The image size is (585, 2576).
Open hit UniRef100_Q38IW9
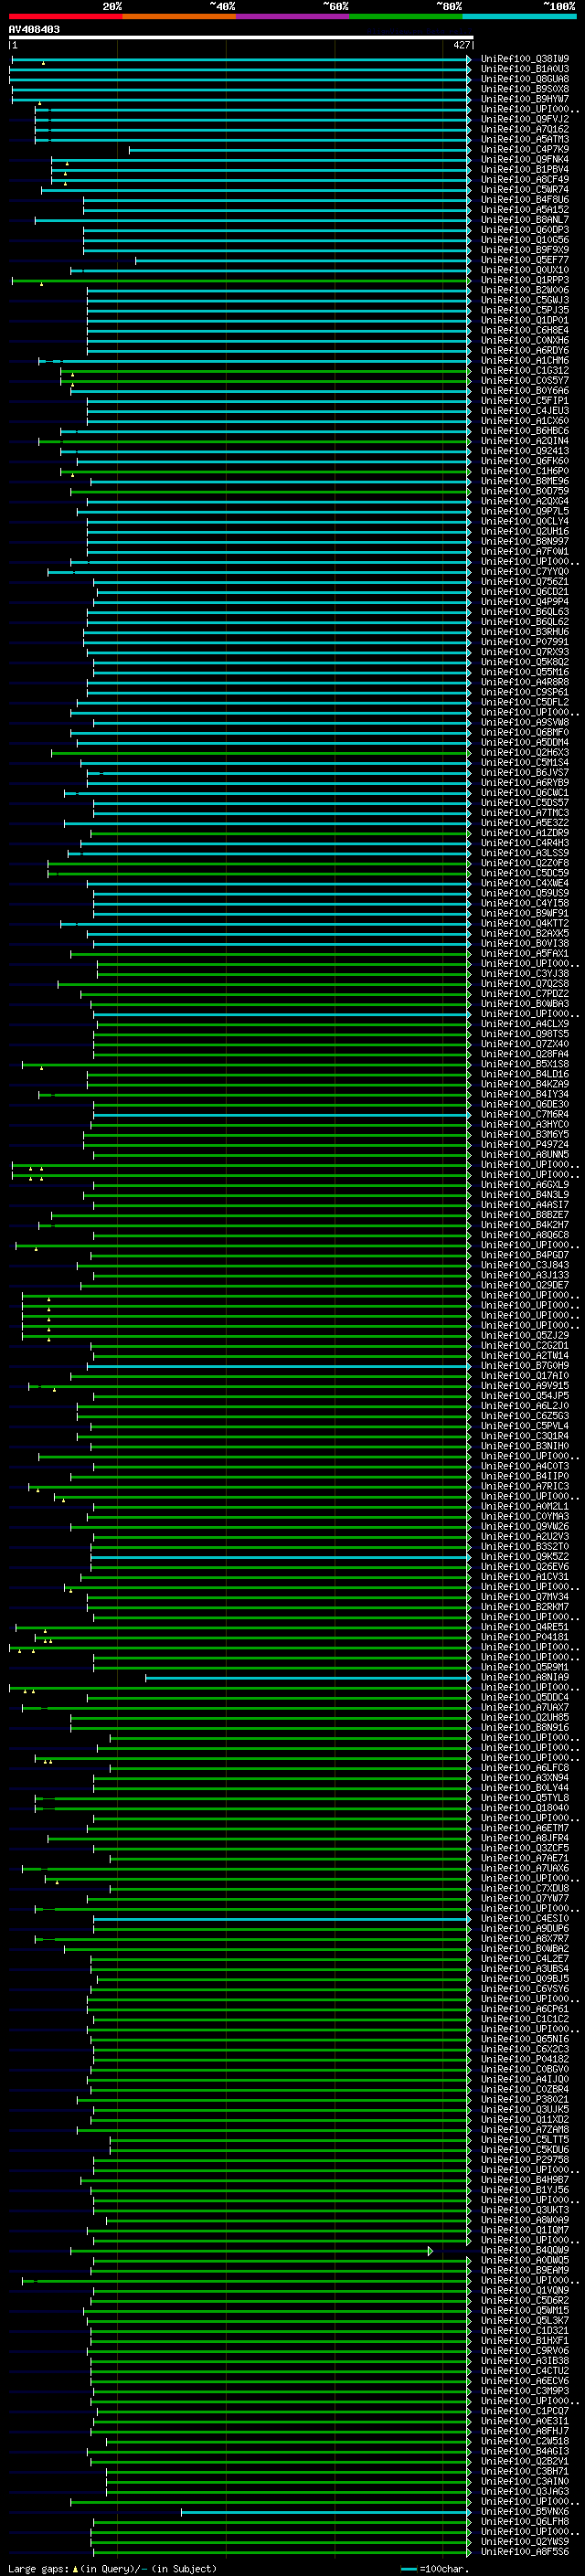525,59
